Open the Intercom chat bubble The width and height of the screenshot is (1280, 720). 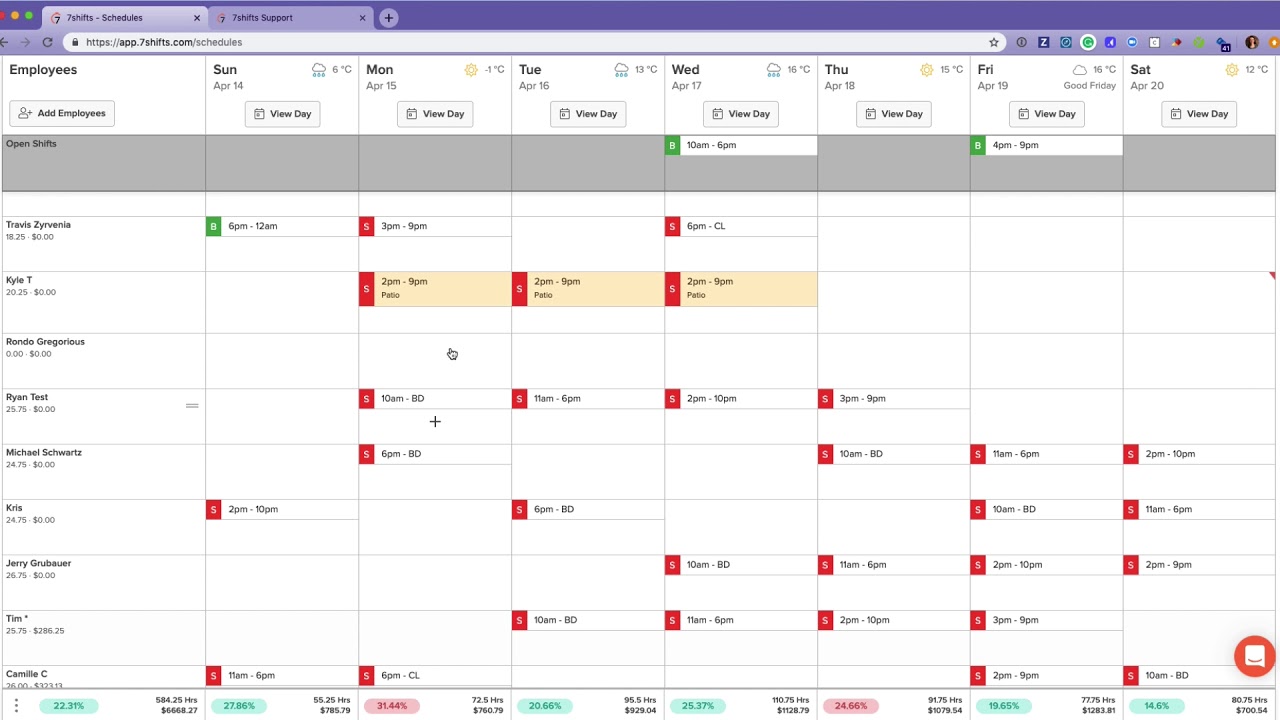coord(1254,656)
